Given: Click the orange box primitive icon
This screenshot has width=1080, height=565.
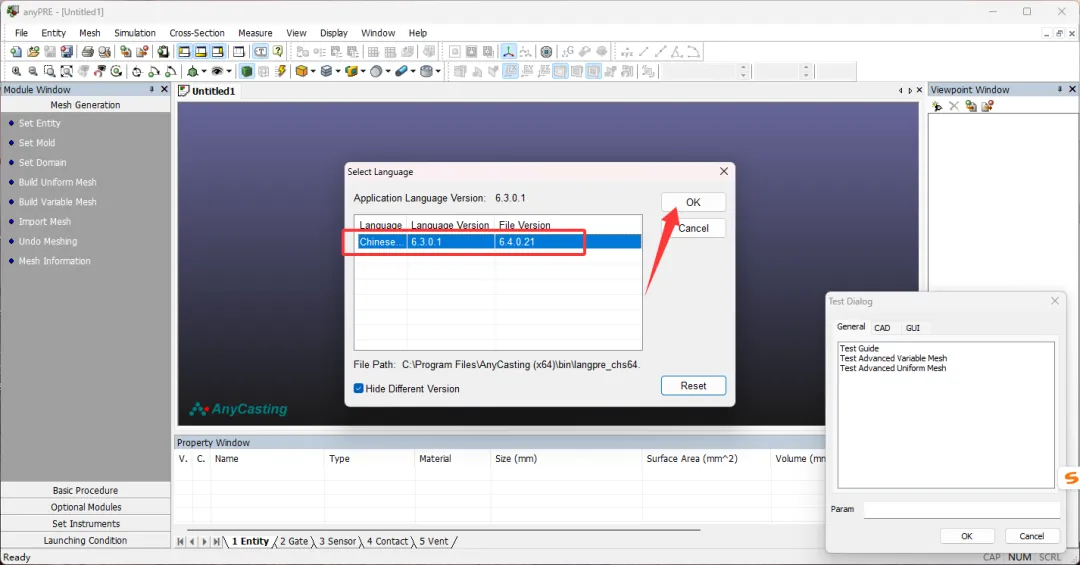Looking at the screenshot, I should (301, 71).
